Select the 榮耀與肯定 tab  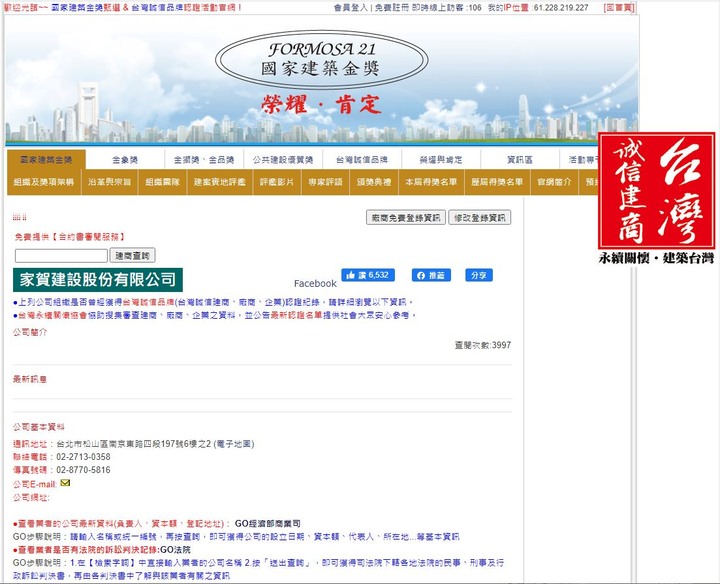click(441, 160)
